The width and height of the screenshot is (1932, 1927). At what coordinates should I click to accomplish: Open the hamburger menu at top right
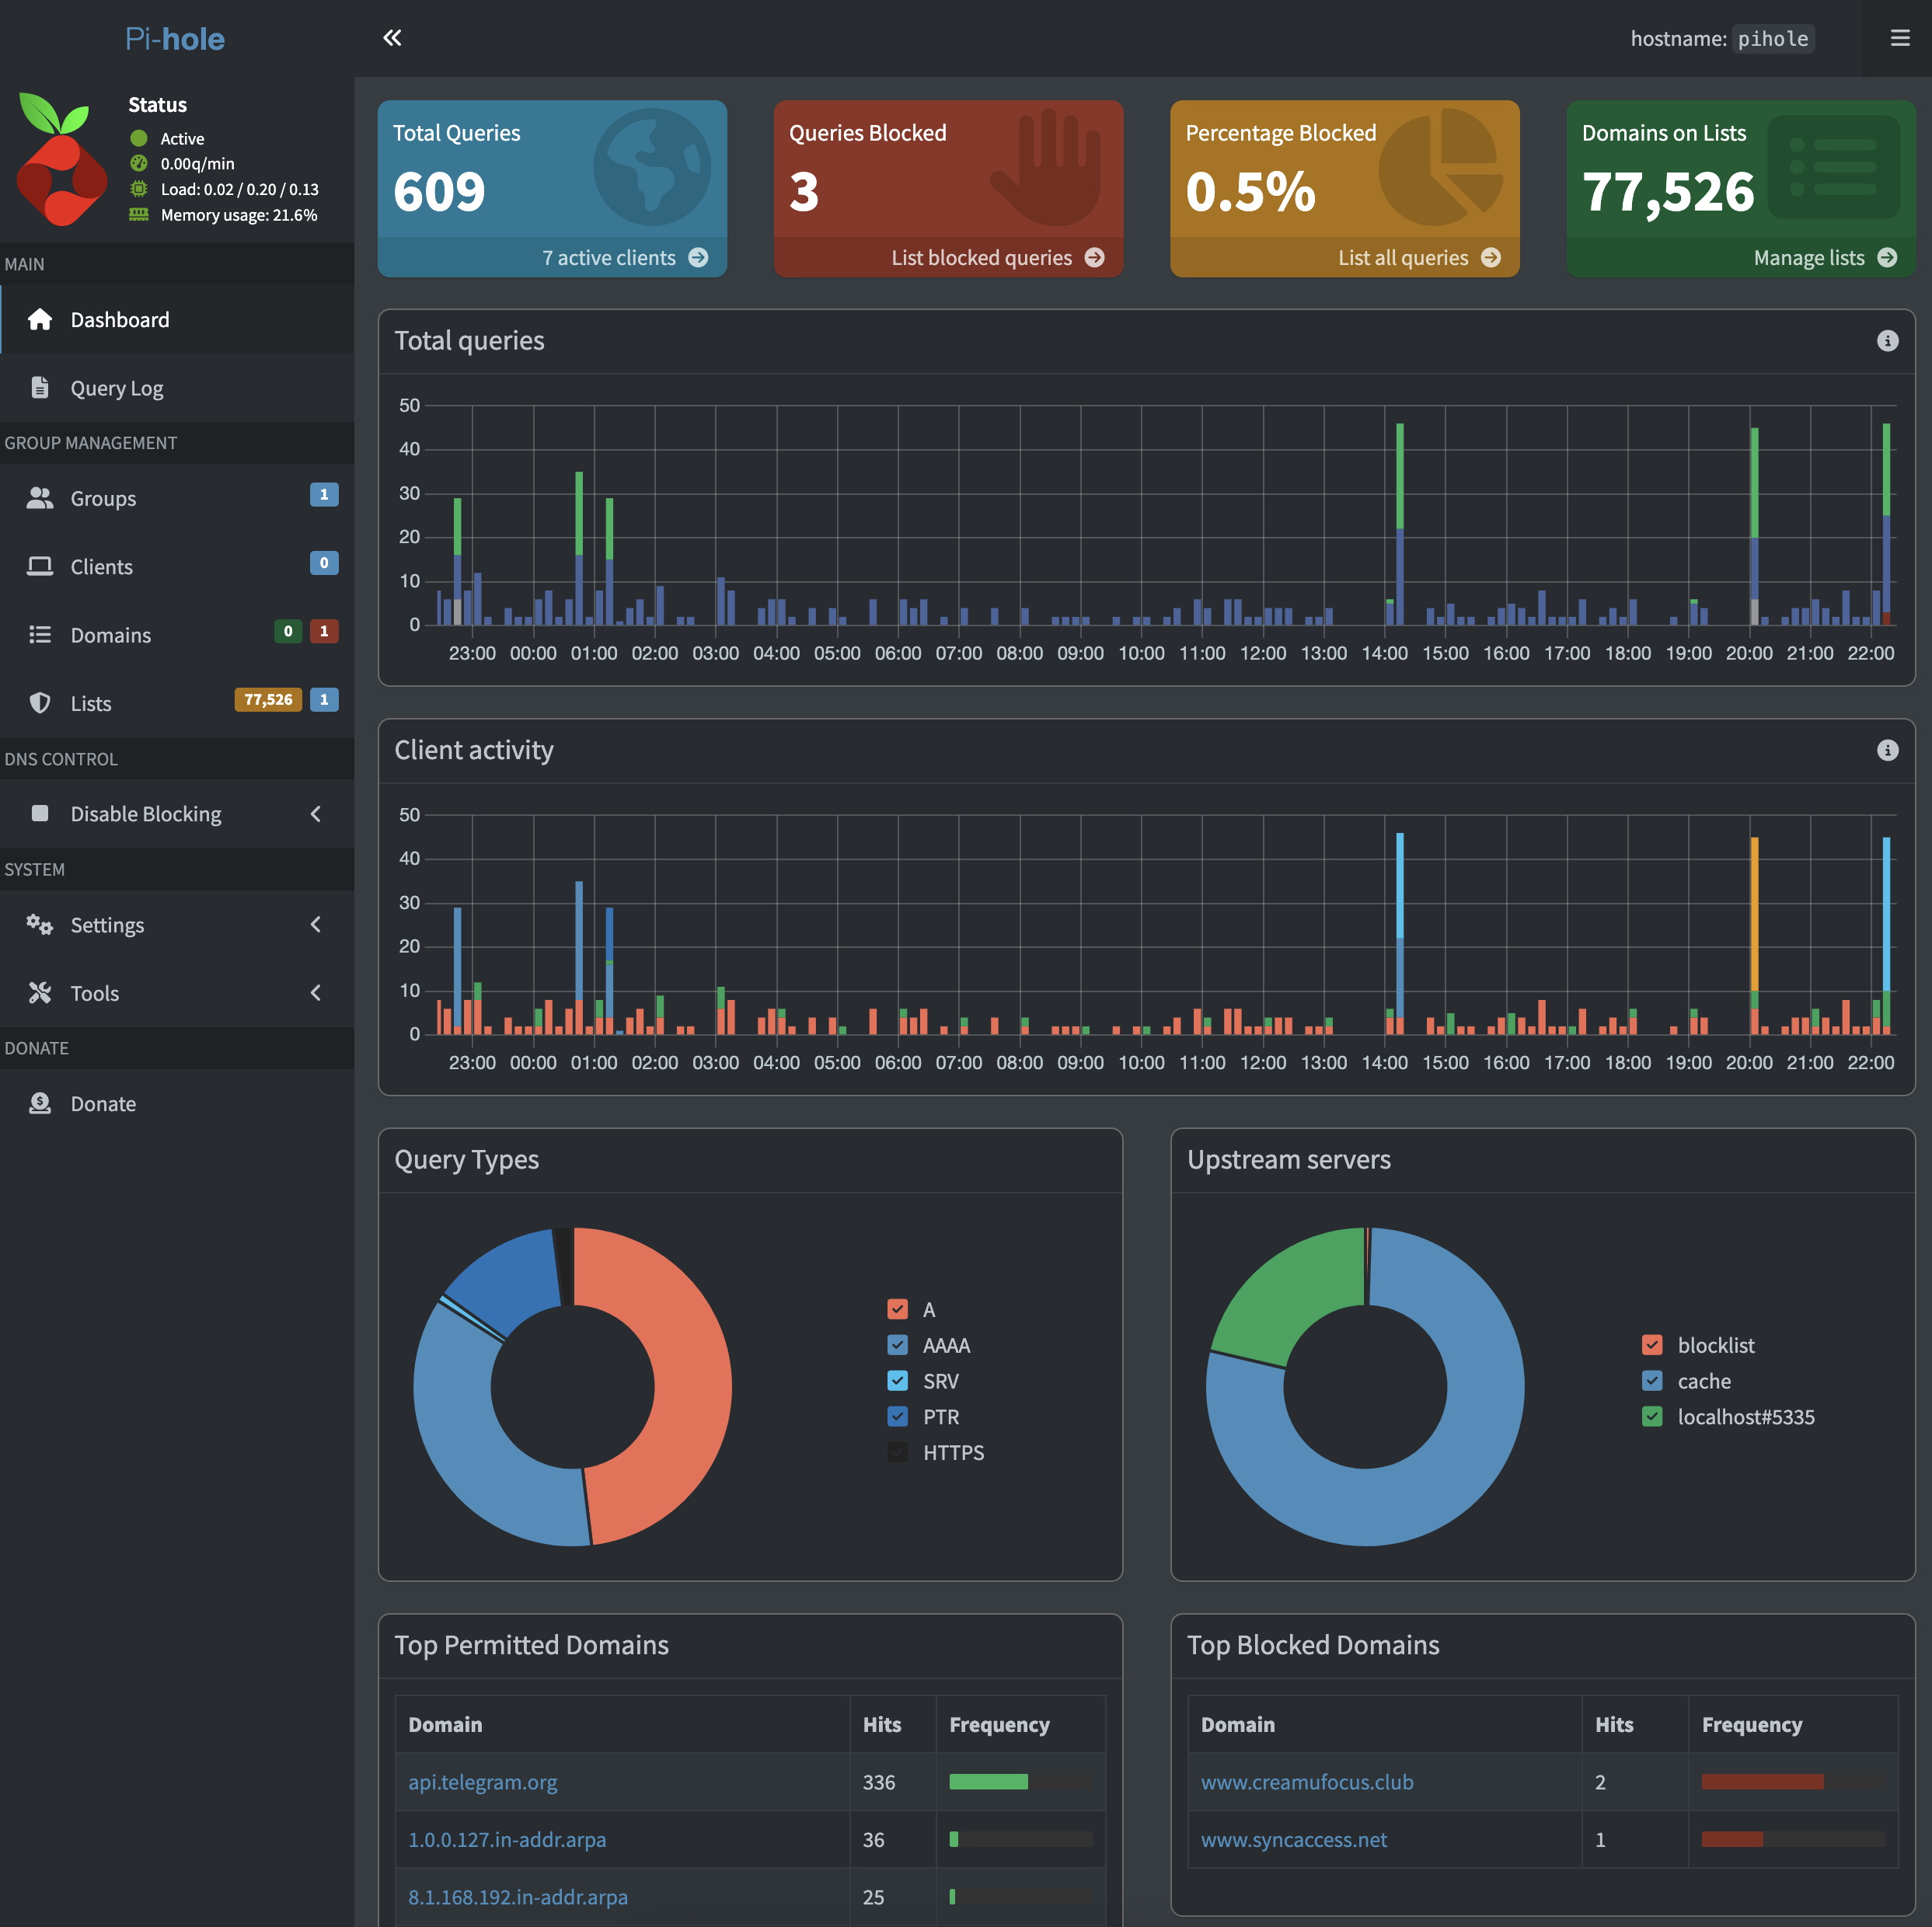[1900, 38]
